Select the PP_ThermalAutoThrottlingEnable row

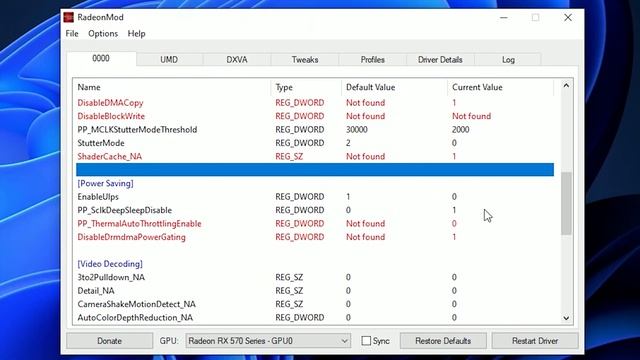[x=315, y=224]
